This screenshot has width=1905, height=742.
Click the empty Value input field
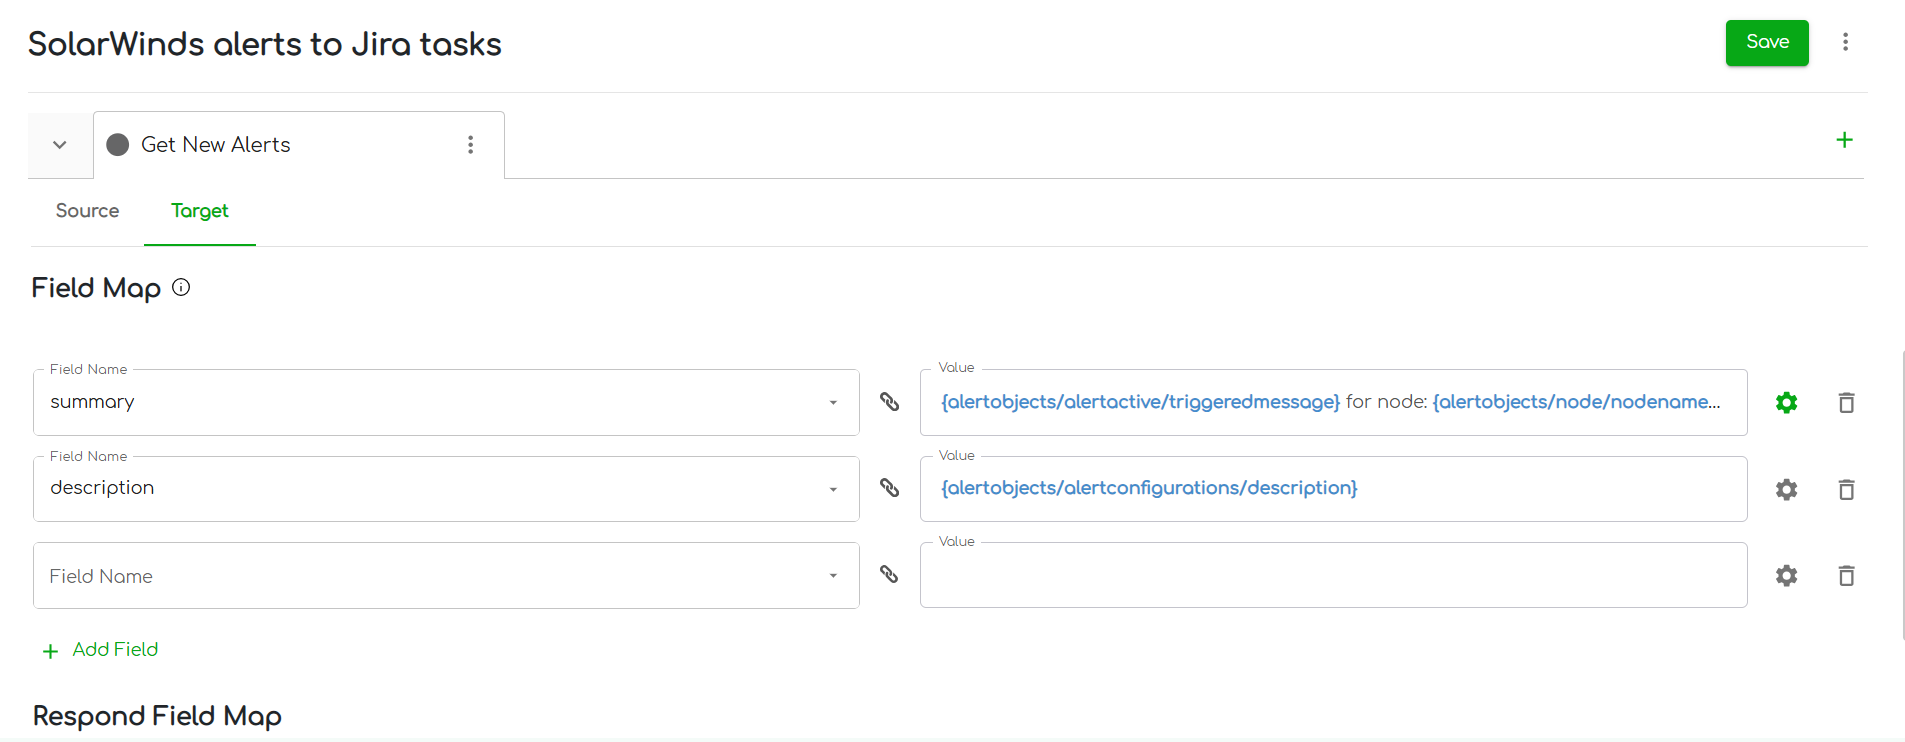(x=1333, y=575)
